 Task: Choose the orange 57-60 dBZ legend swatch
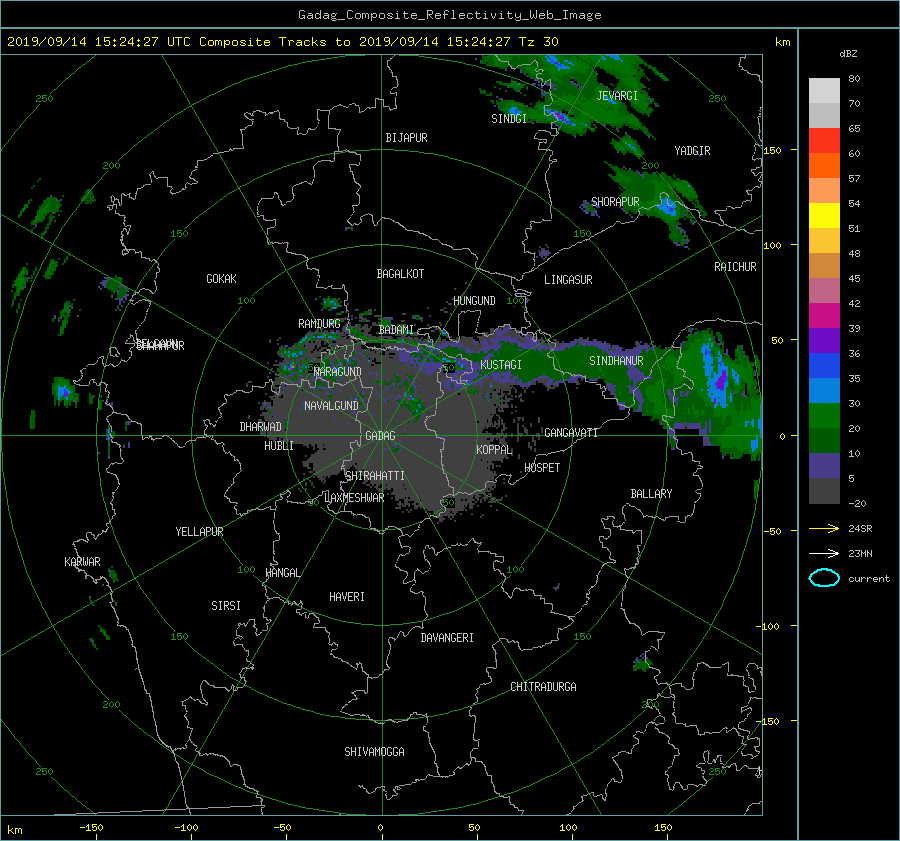tap(824, 165)
